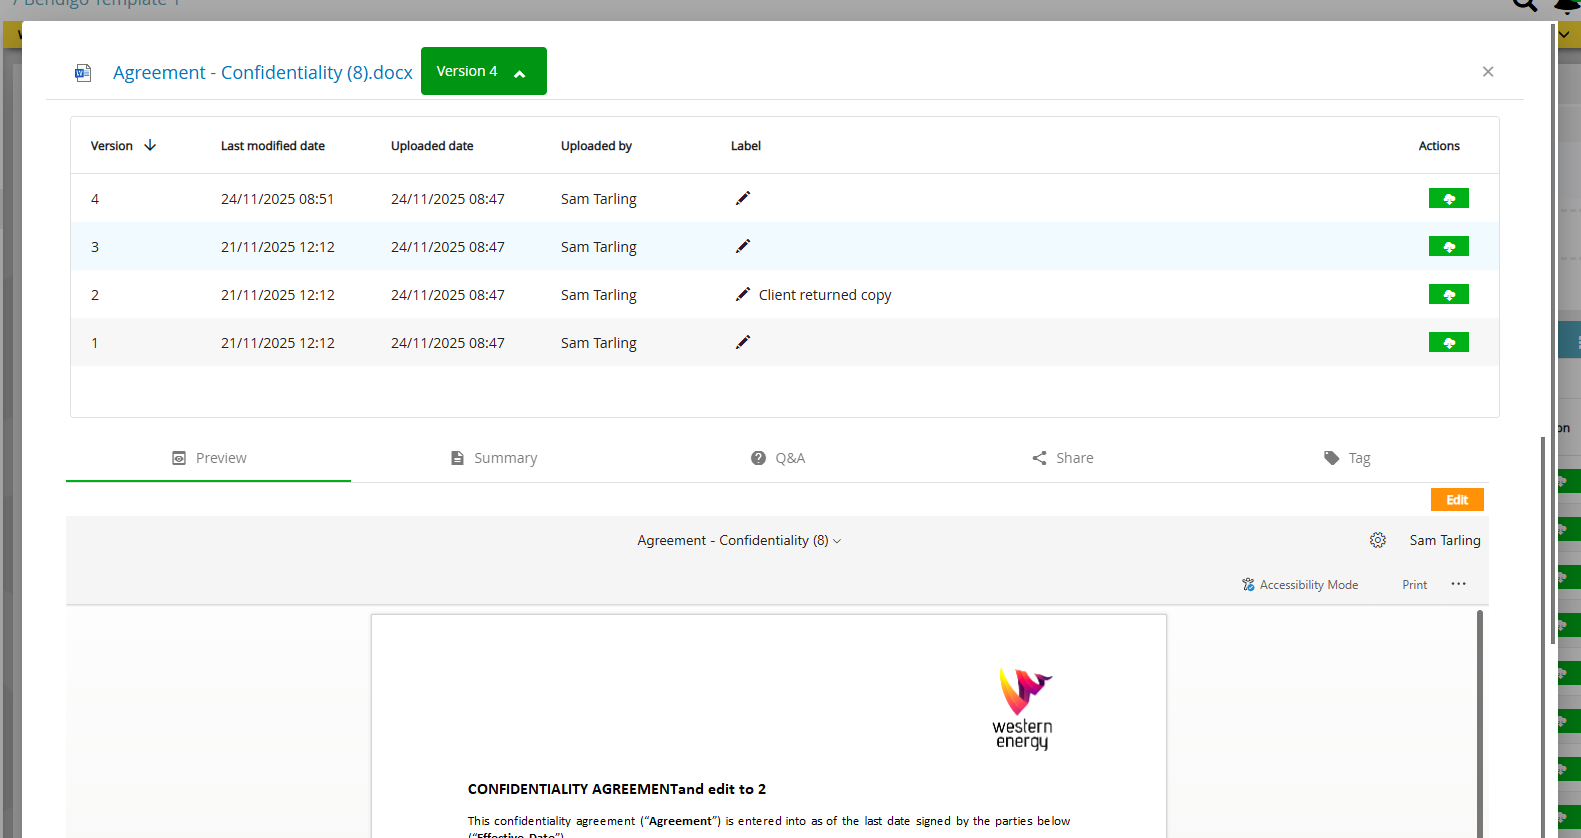Enable Accessibility Mode

[1300, 585]
